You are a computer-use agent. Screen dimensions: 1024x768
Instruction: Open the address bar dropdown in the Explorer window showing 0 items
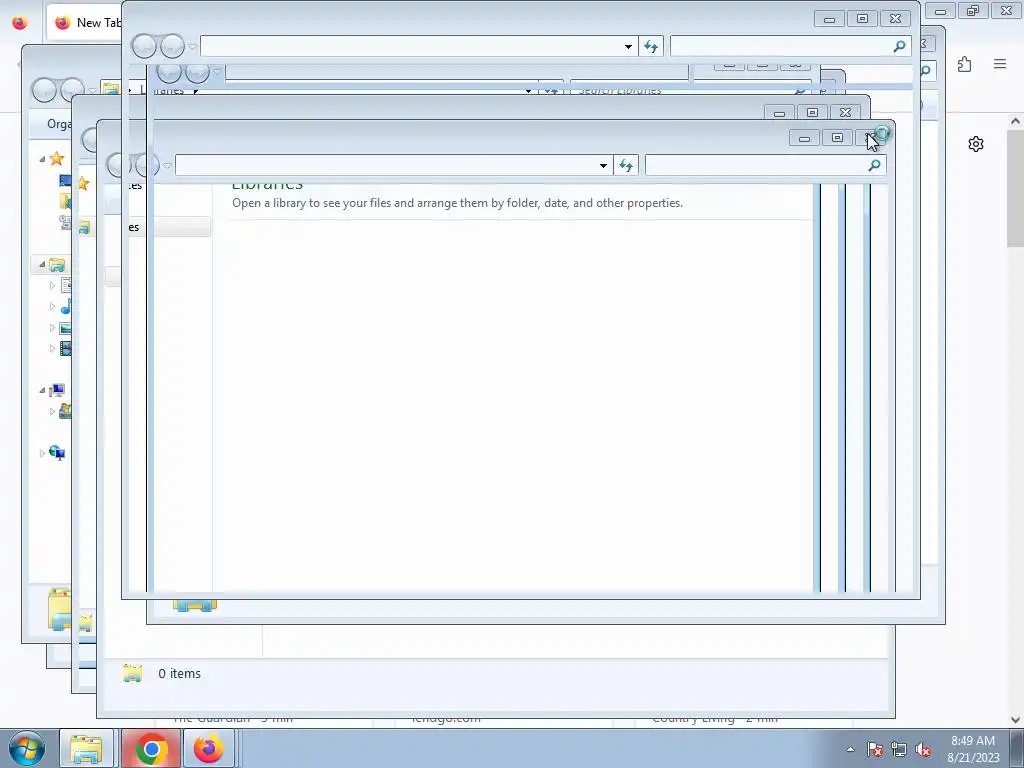click(603, 165)
